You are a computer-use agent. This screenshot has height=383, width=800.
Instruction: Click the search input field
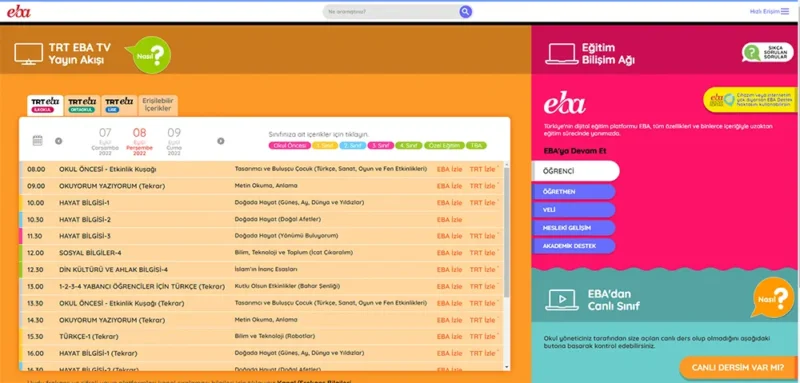click(x=392, y=12)
